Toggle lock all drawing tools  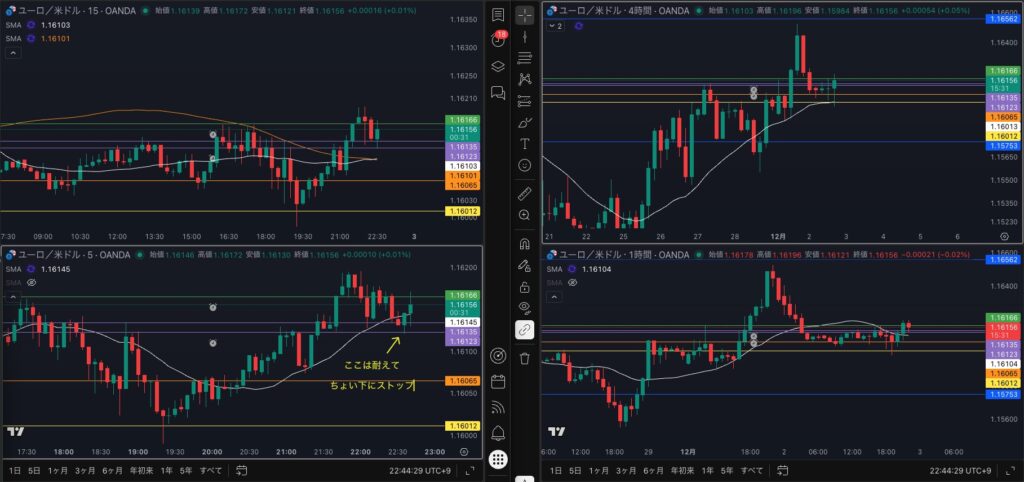[x=524, y=287]
